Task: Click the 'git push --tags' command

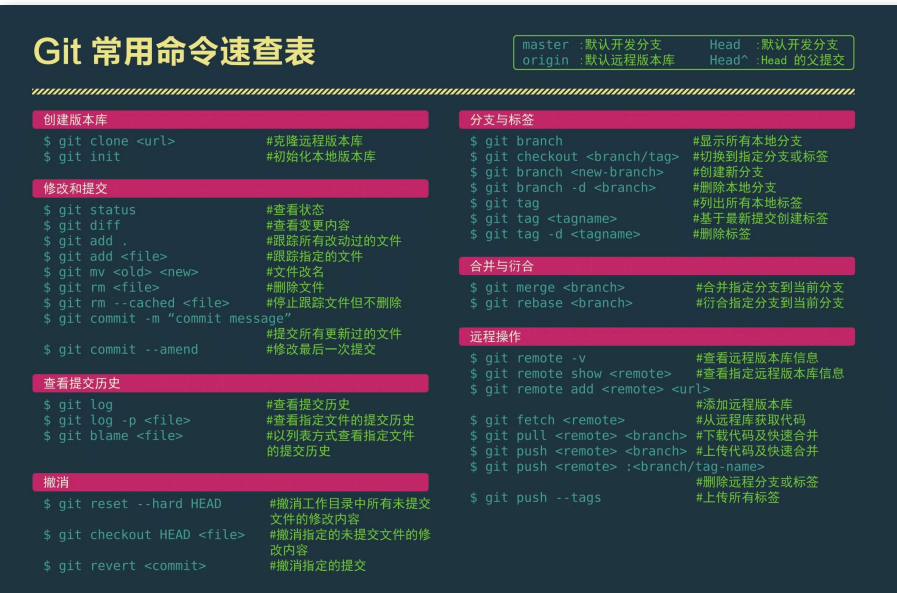Action: [535, 498]
